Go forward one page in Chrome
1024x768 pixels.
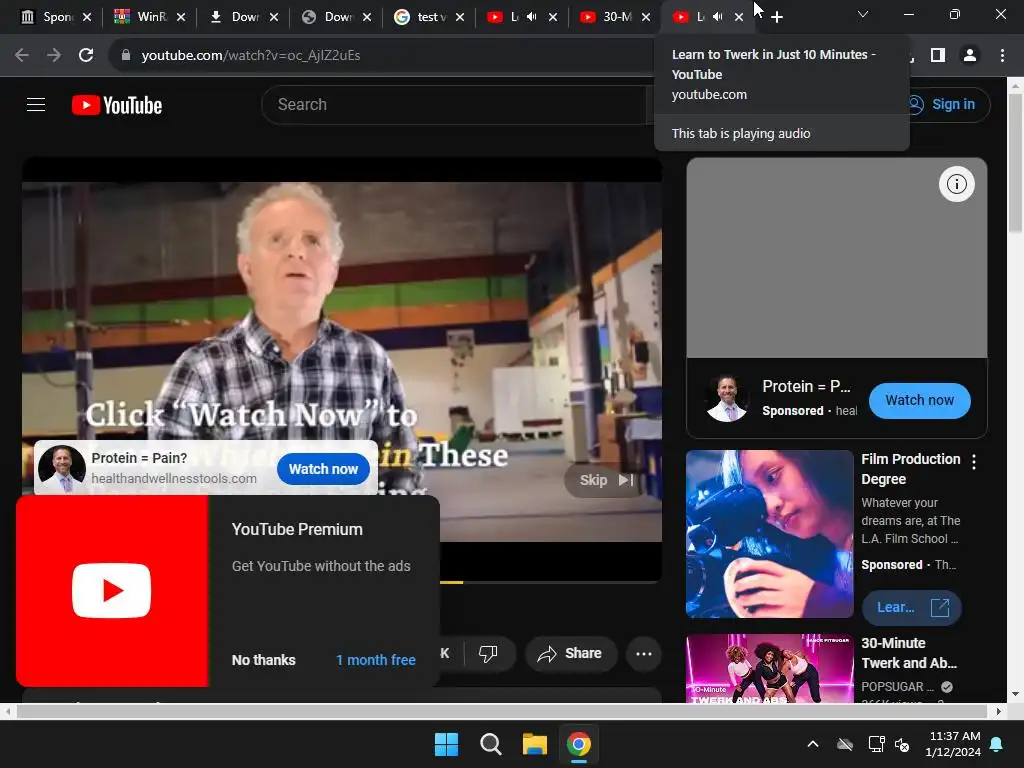[x=54, y=56]
